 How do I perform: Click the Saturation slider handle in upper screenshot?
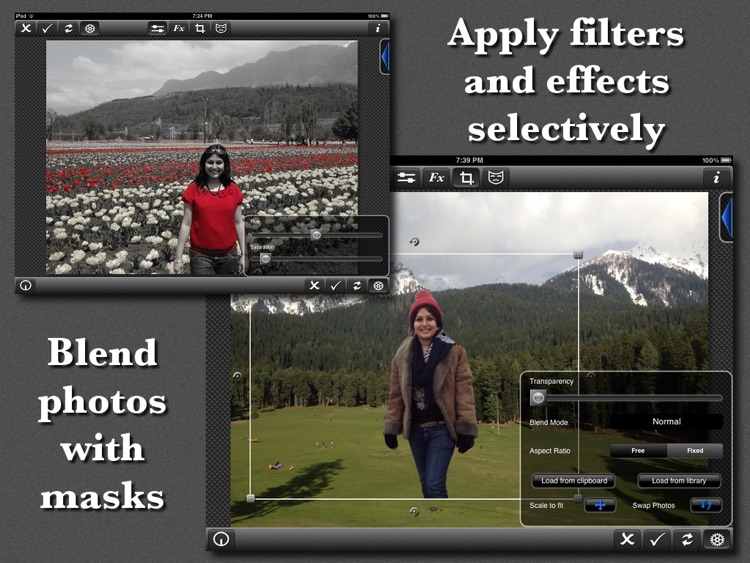265,259
